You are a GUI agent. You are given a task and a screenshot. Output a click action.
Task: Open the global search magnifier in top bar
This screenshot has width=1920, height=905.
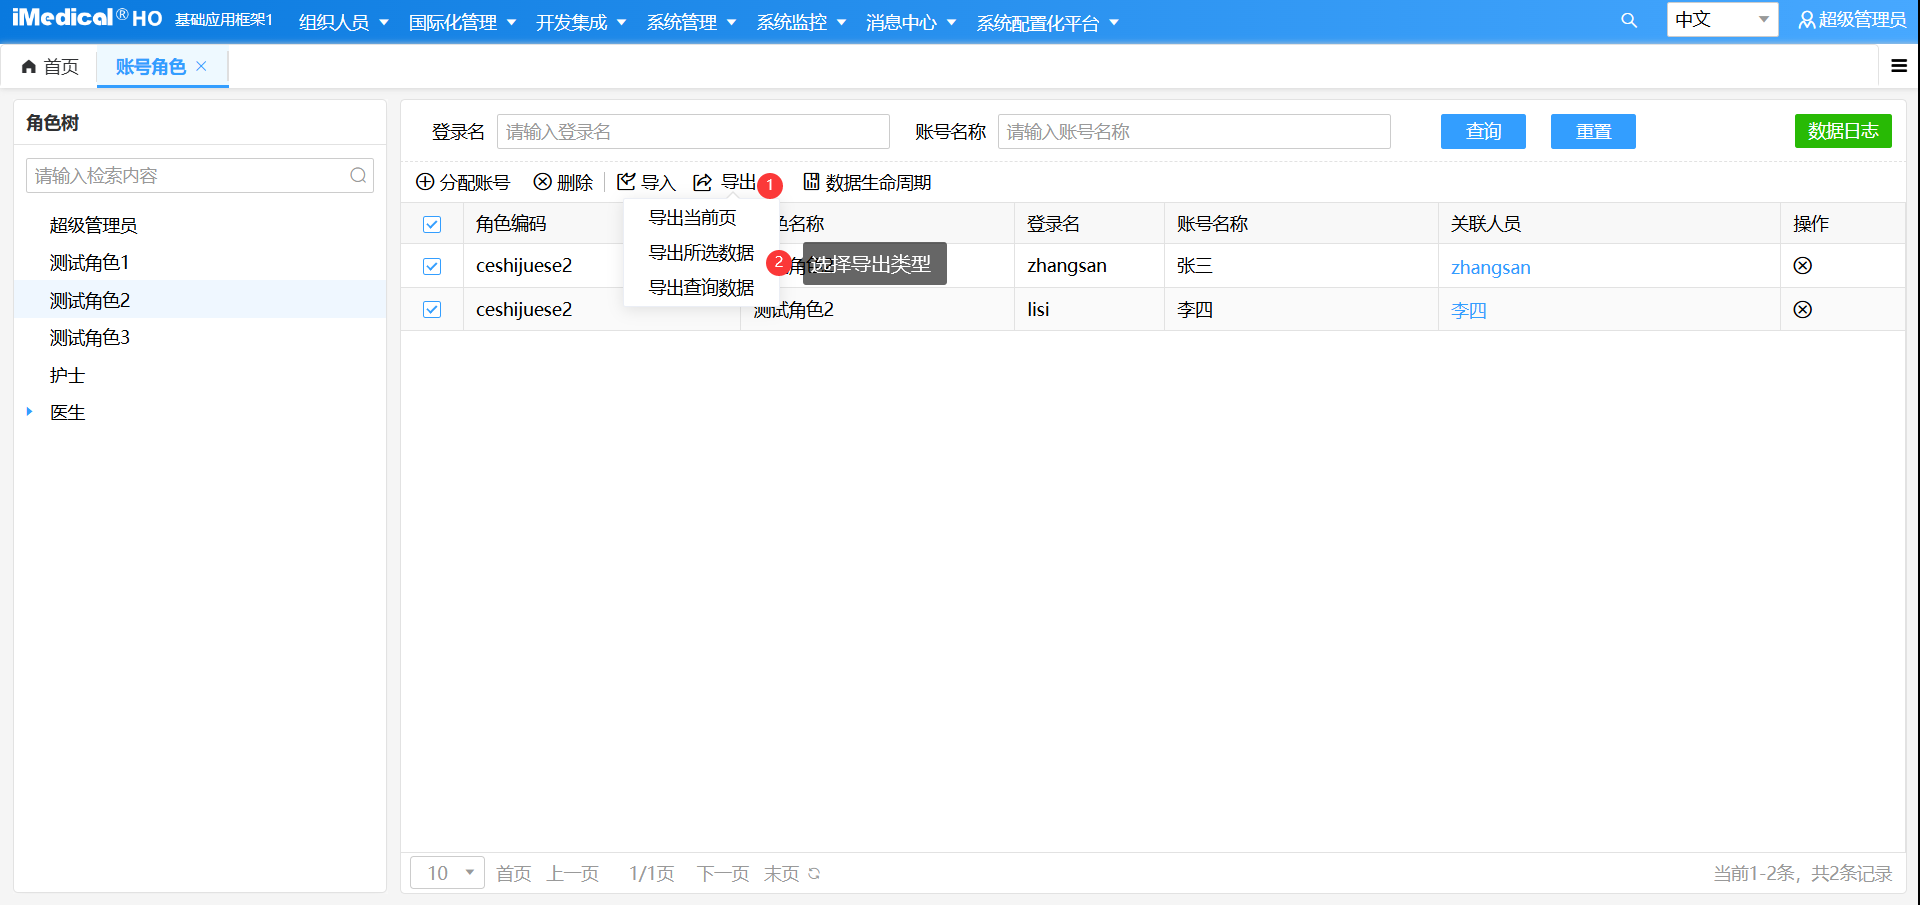point(1629,20)
